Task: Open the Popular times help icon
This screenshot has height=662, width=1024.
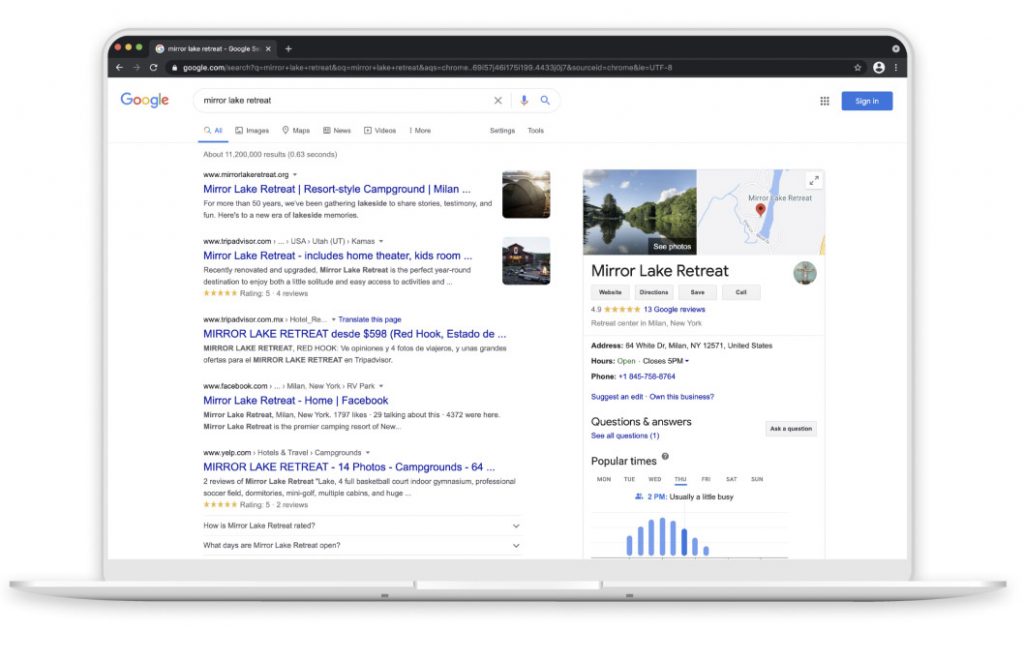Action: click(665, 456)
